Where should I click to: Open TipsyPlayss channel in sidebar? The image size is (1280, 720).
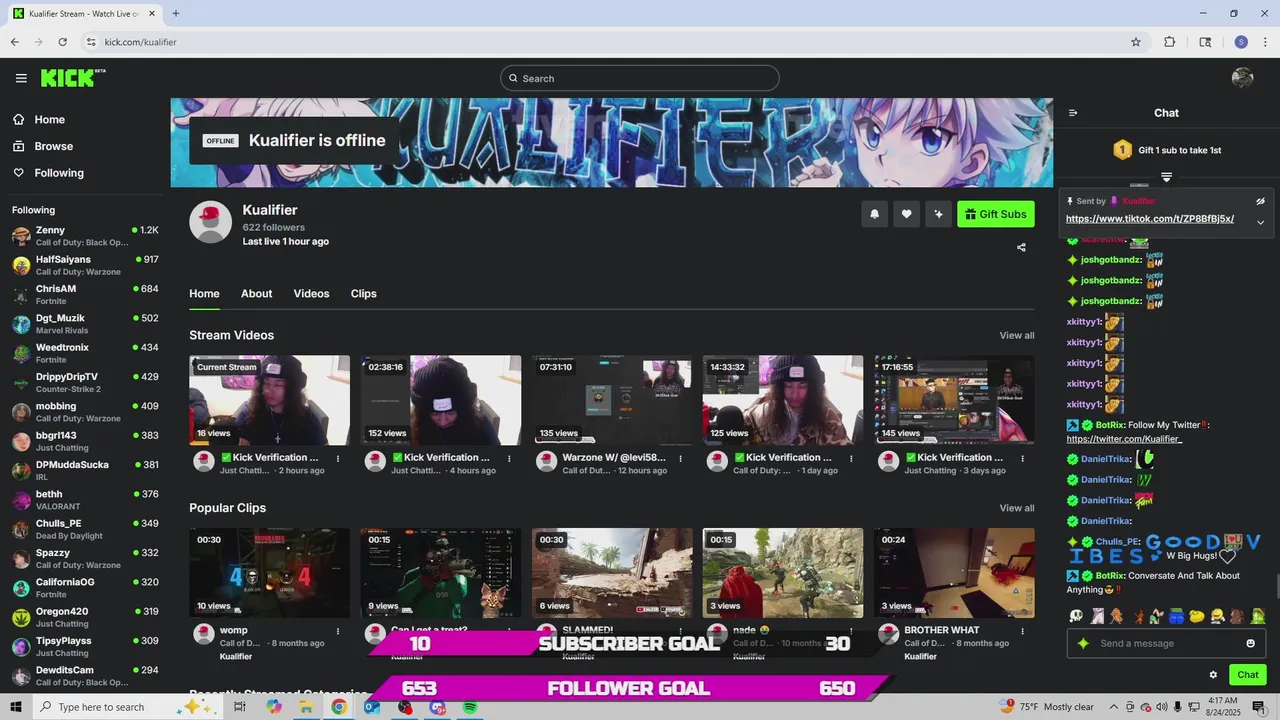pos(85,646)
